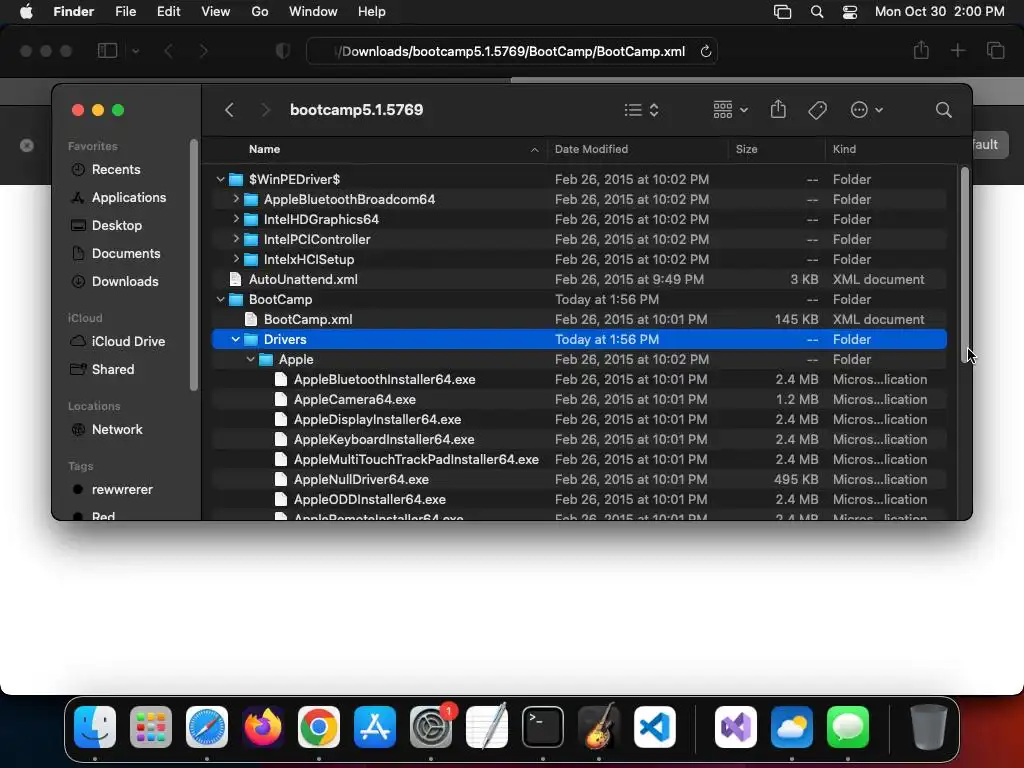1024x768 pixels.
Task: Expand the IntelHDGraphics64 folder
Action: click(x=236, y=219)
